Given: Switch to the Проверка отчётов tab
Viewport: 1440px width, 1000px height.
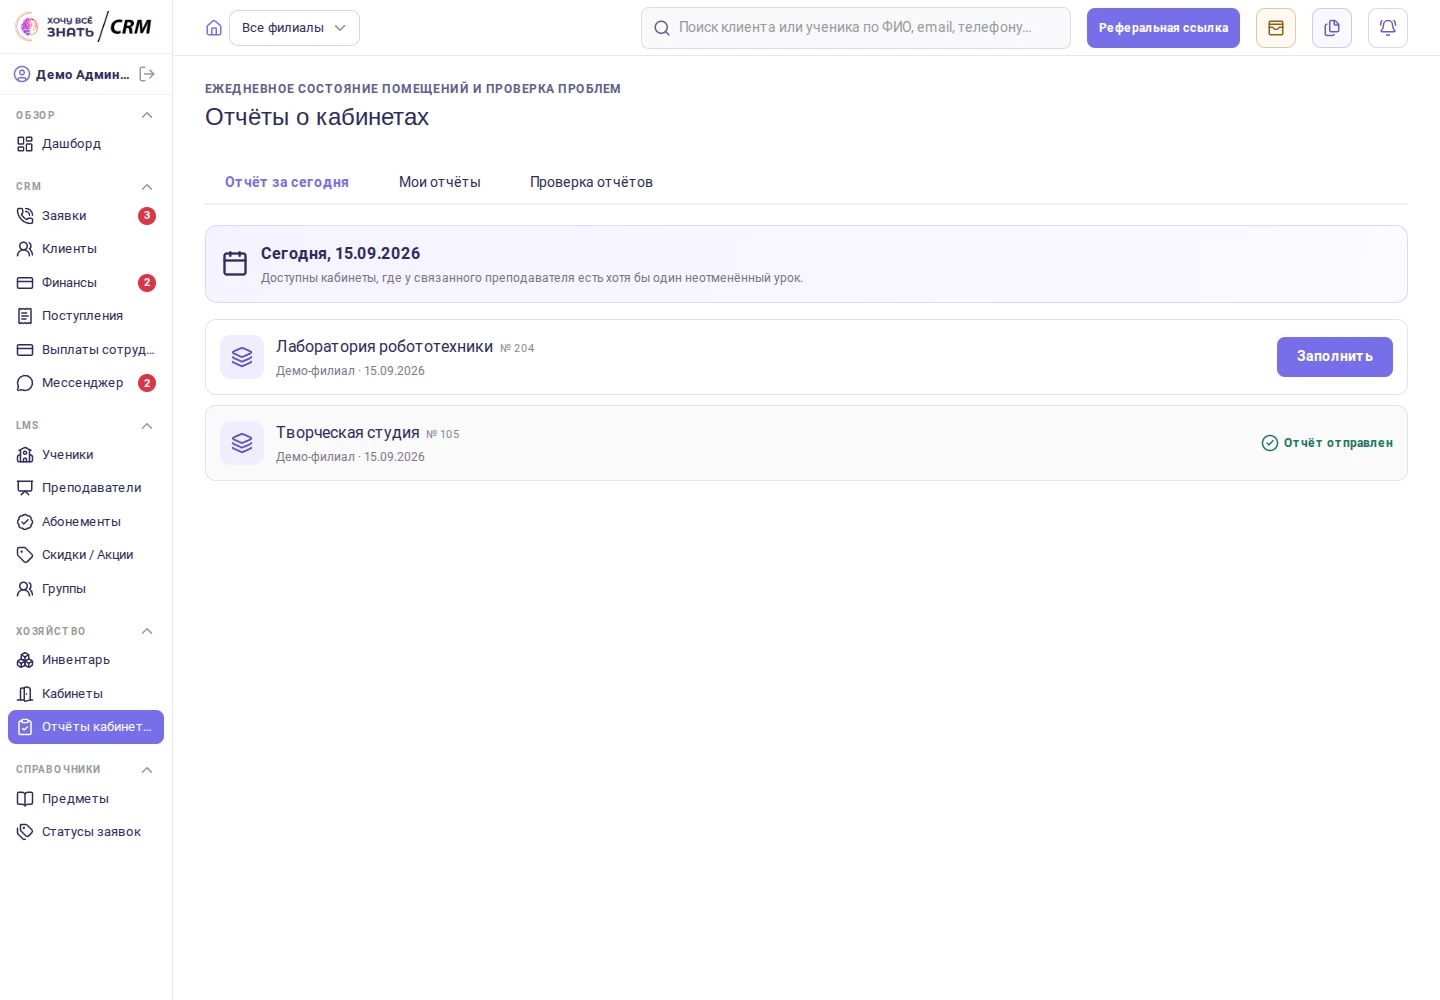Looking at the screenshot, I should tap(591, 182).
